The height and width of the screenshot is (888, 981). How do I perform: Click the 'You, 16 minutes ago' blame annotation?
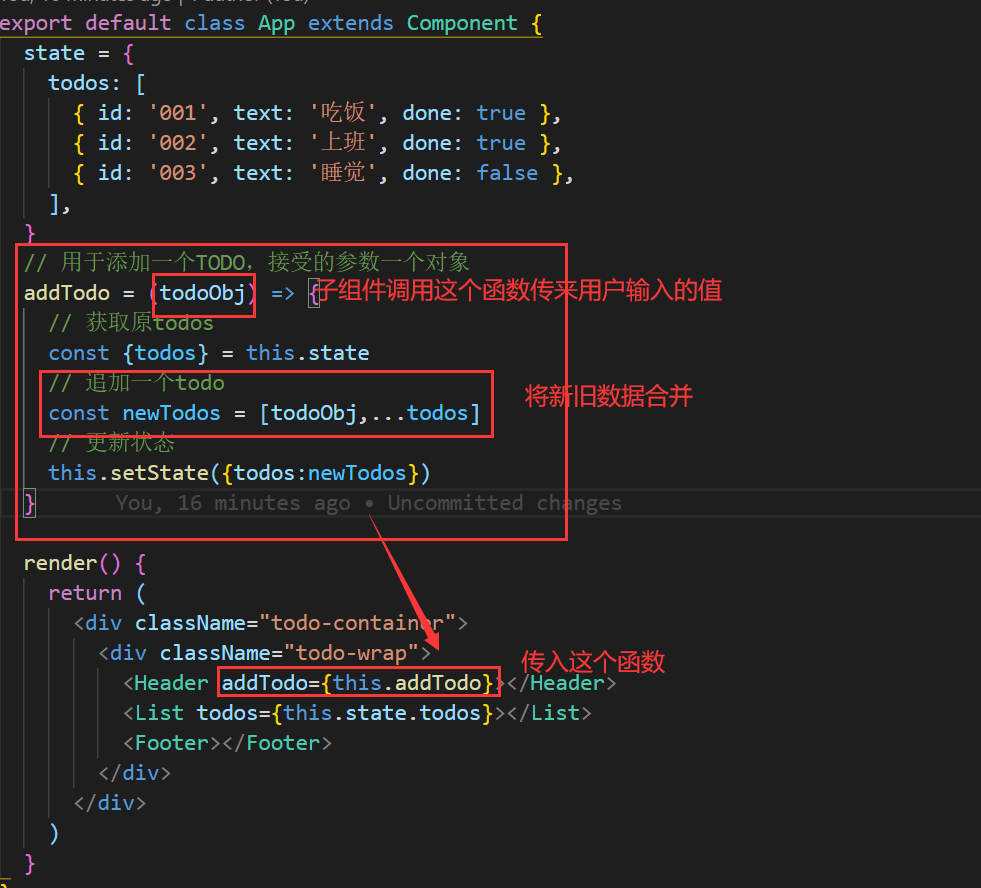pyautogui.click(x=232, y=503)
